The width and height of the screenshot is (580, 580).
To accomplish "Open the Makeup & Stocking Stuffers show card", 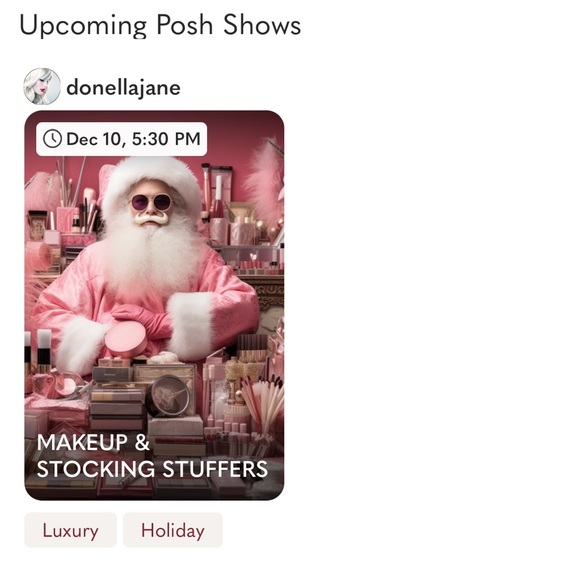I will [154, 305].
